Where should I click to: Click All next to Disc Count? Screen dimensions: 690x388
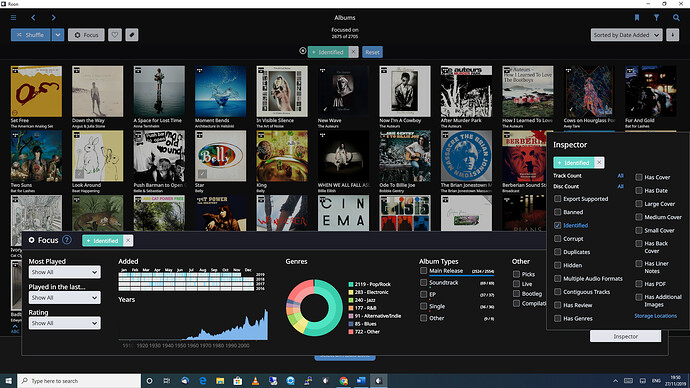[620, 187]
